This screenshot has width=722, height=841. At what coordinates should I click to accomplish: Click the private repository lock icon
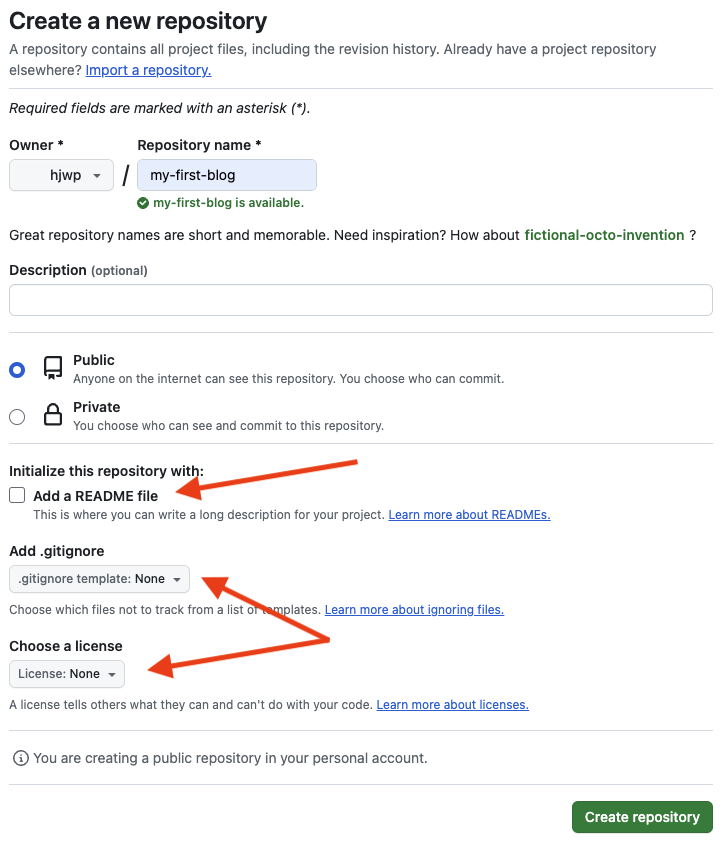[x=53, y=416]
